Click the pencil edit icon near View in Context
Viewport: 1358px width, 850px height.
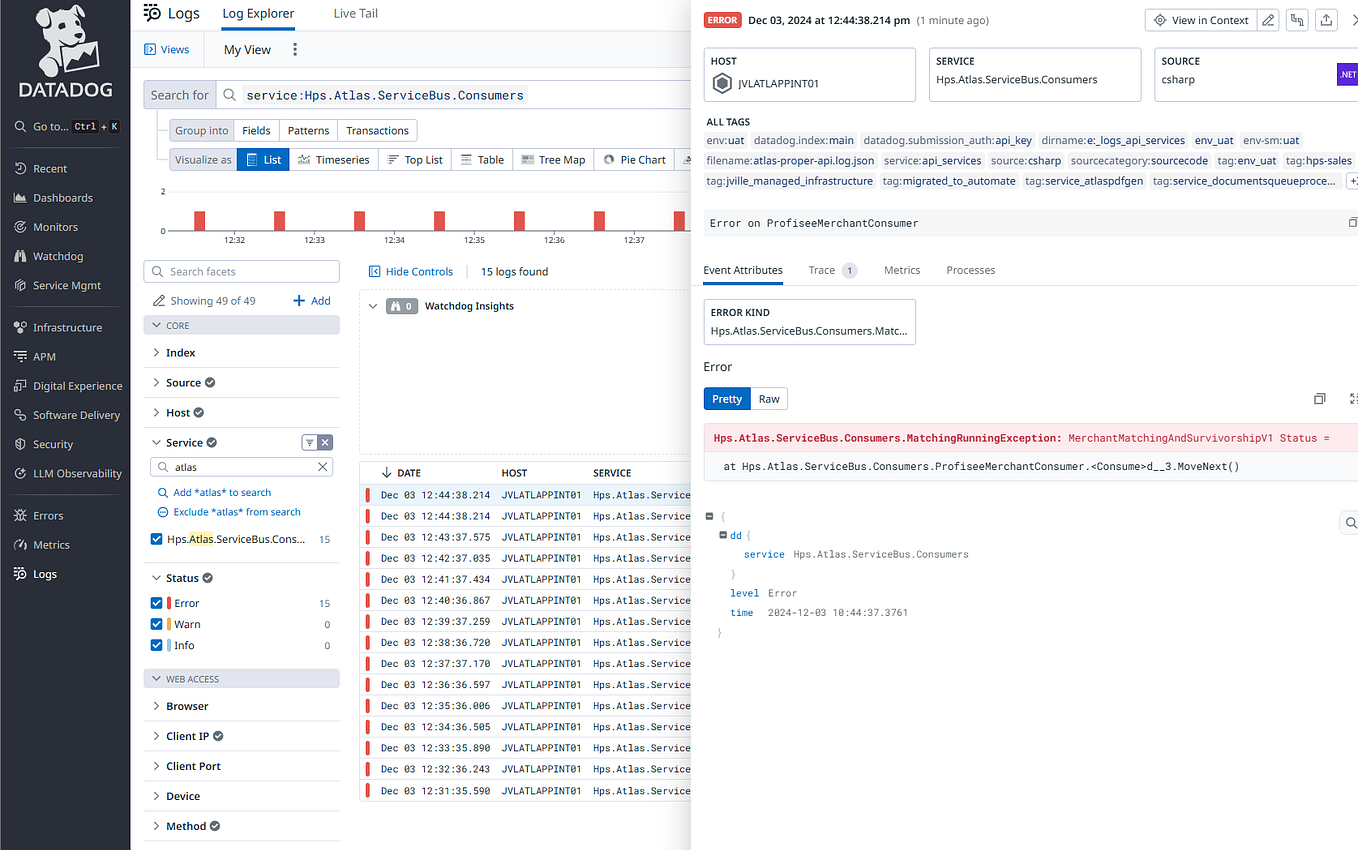click(x=1268, y=19)
